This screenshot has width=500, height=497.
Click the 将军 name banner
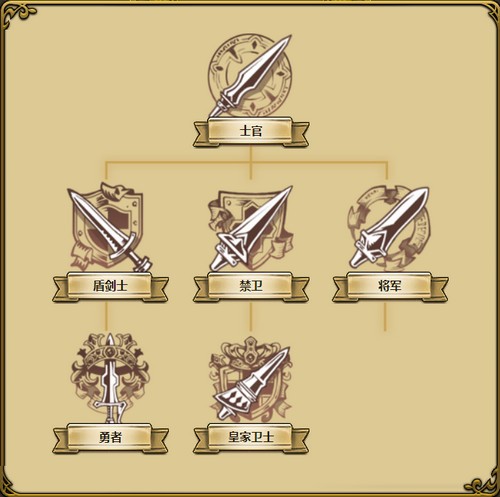tap(390, 287)
